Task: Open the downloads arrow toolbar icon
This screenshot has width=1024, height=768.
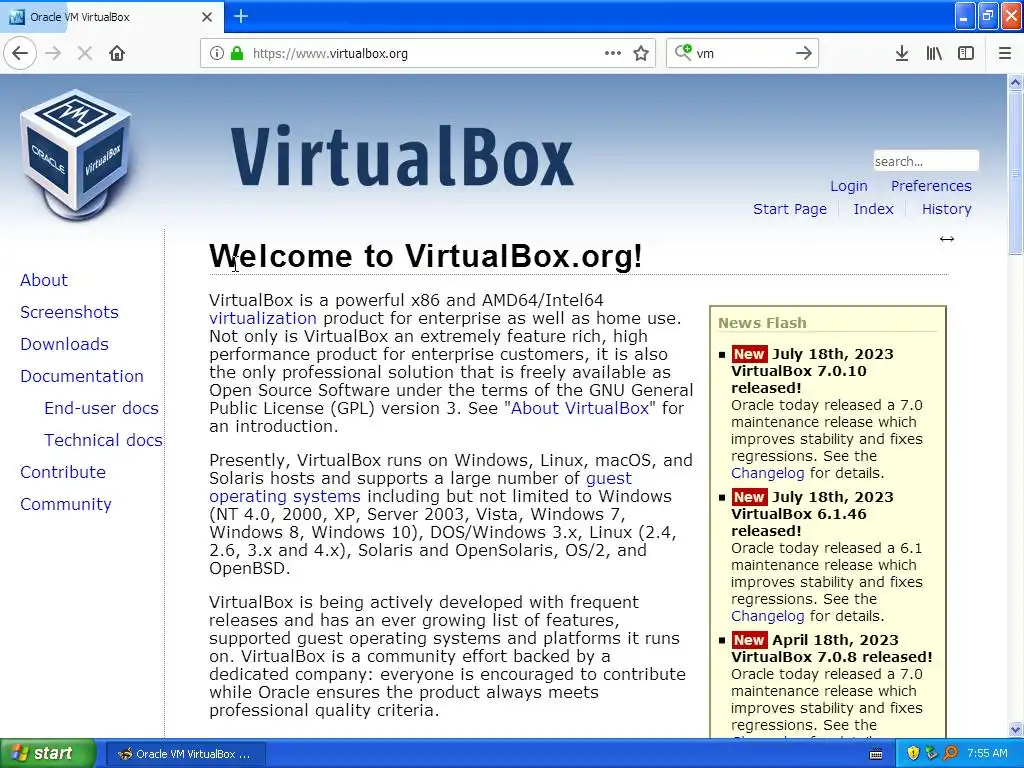Action: (x=902, y=54)
